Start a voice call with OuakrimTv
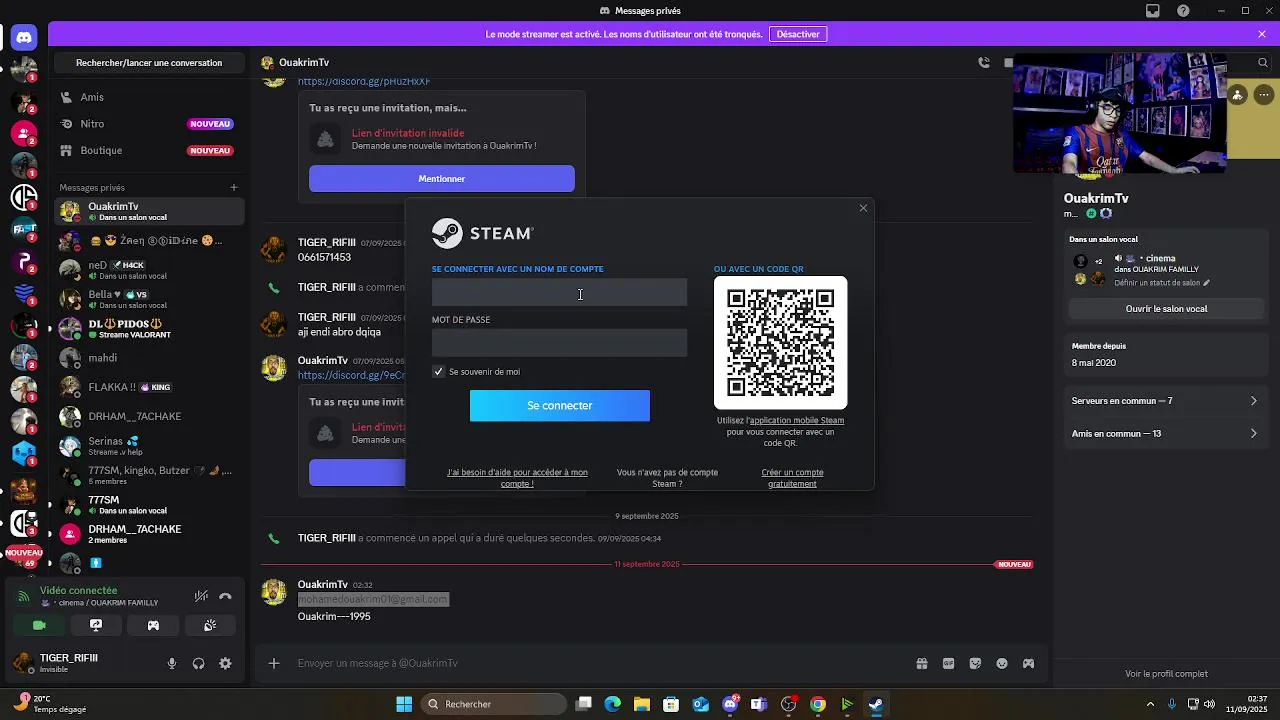This screenshot has width=1280, height=720. 984,62
